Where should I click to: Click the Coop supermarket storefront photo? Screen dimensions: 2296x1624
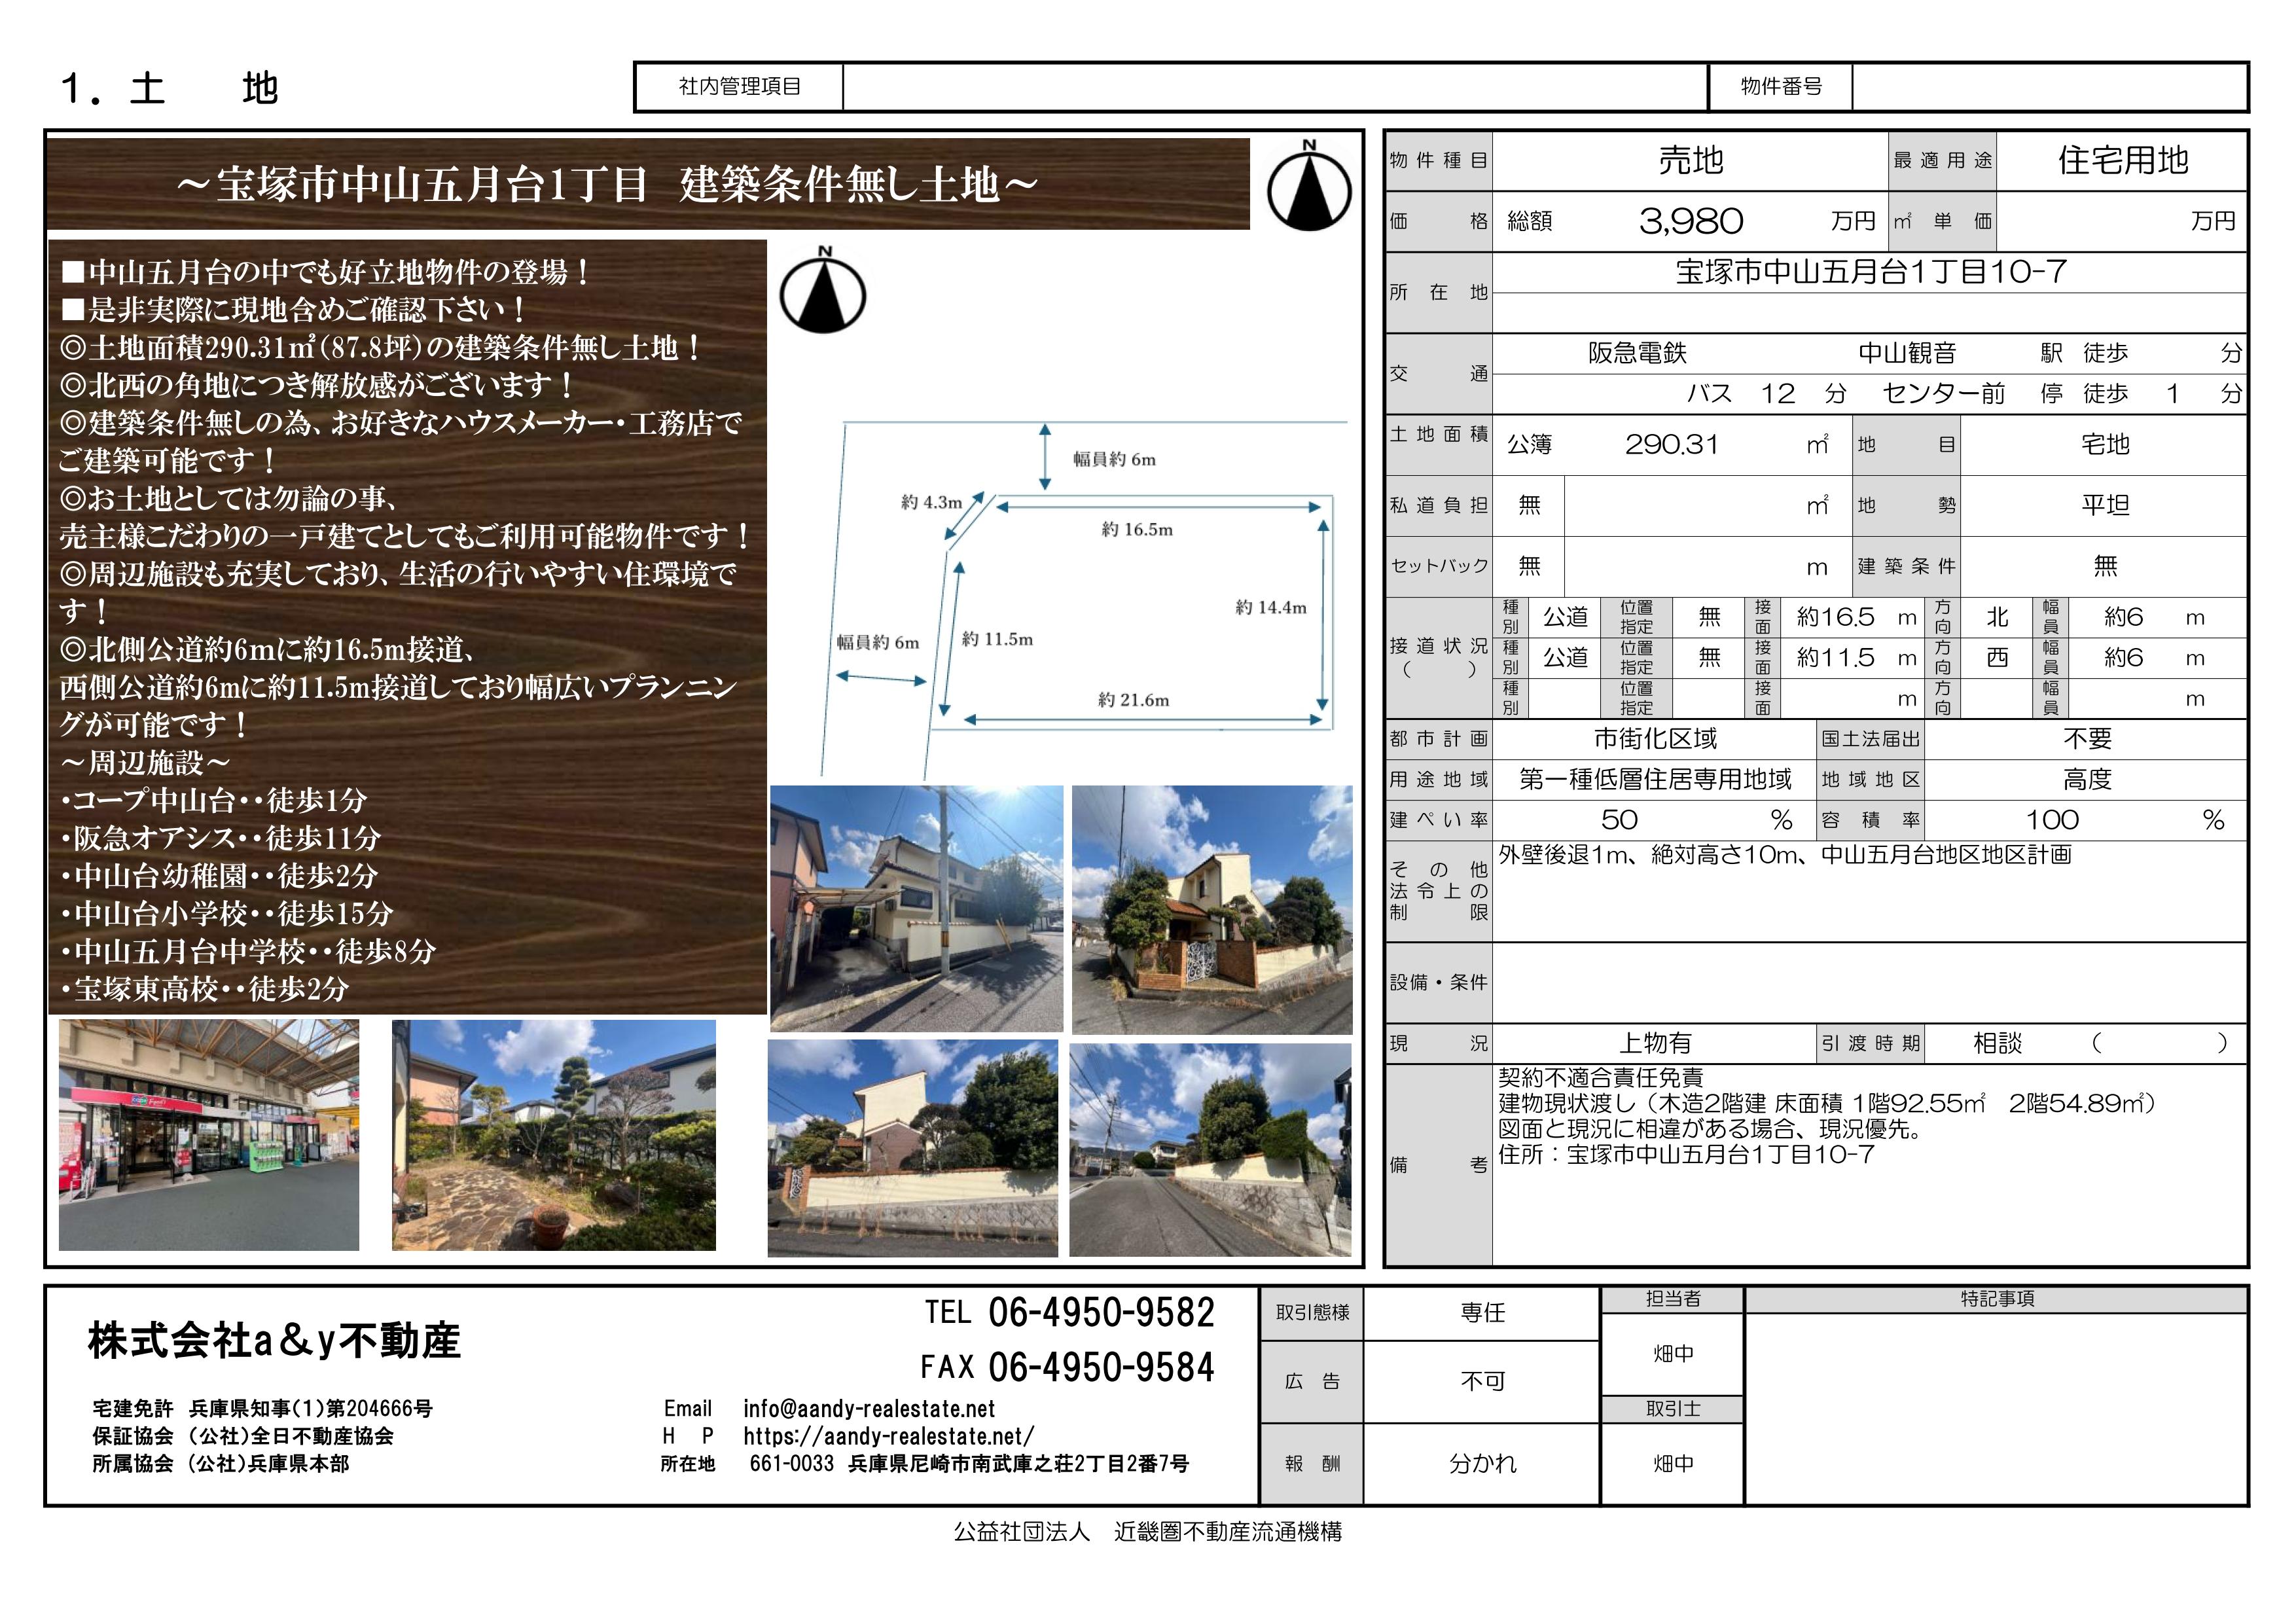208,1134
